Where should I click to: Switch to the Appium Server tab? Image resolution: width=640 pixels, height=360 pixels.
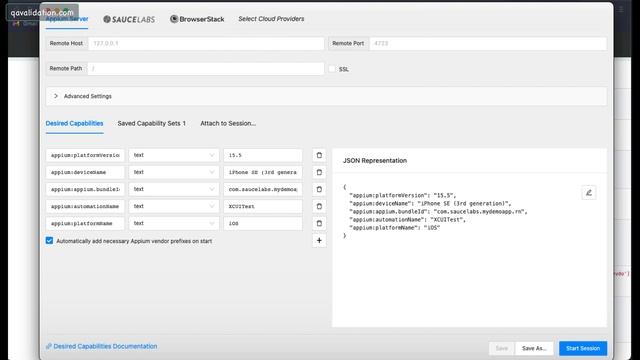(x=67, y=19)
